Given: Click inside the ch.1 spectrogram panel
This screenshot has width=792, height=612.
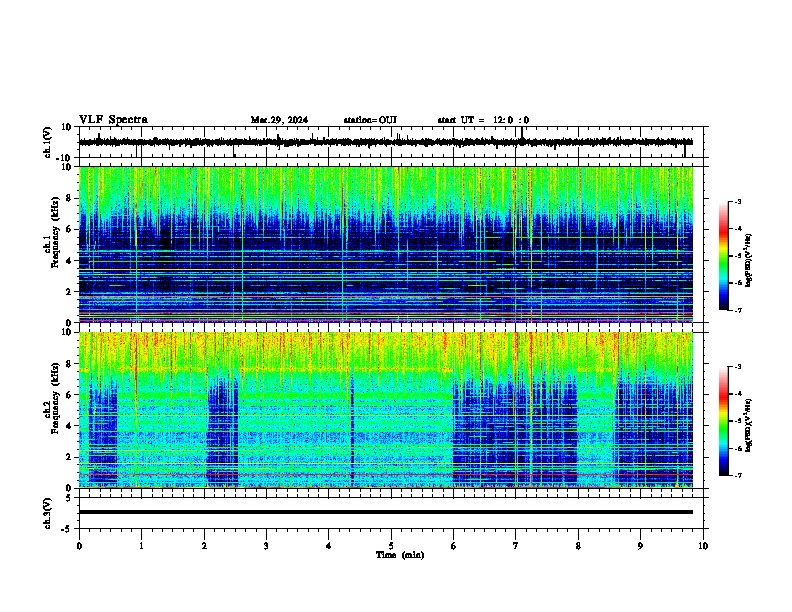Looking at the screenshot, I should [386, 244].
